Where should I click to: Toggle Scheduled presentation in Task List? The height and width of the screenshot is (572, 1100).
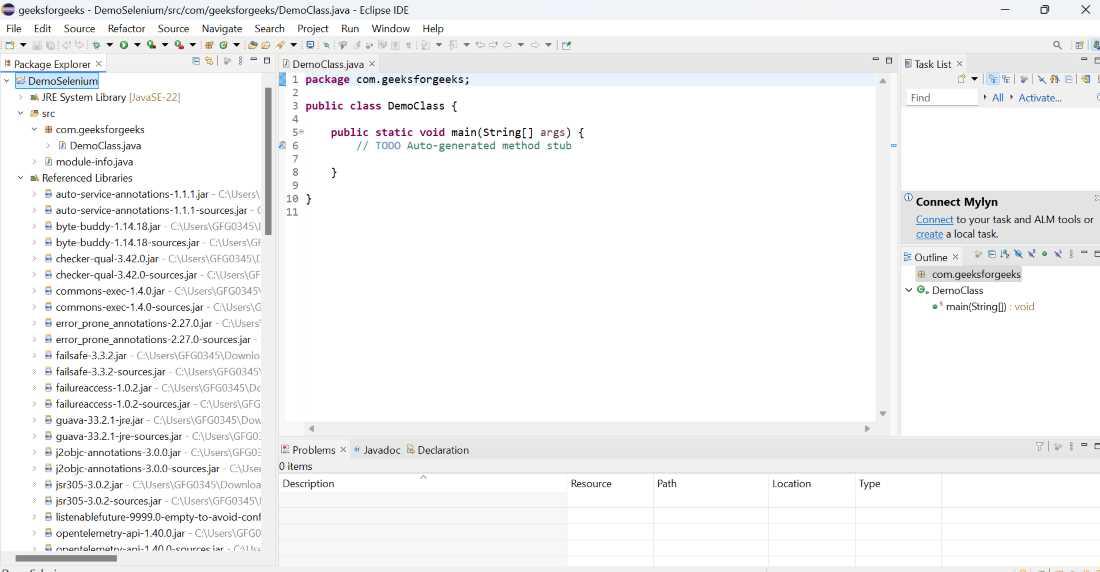tap(1007, 79)
